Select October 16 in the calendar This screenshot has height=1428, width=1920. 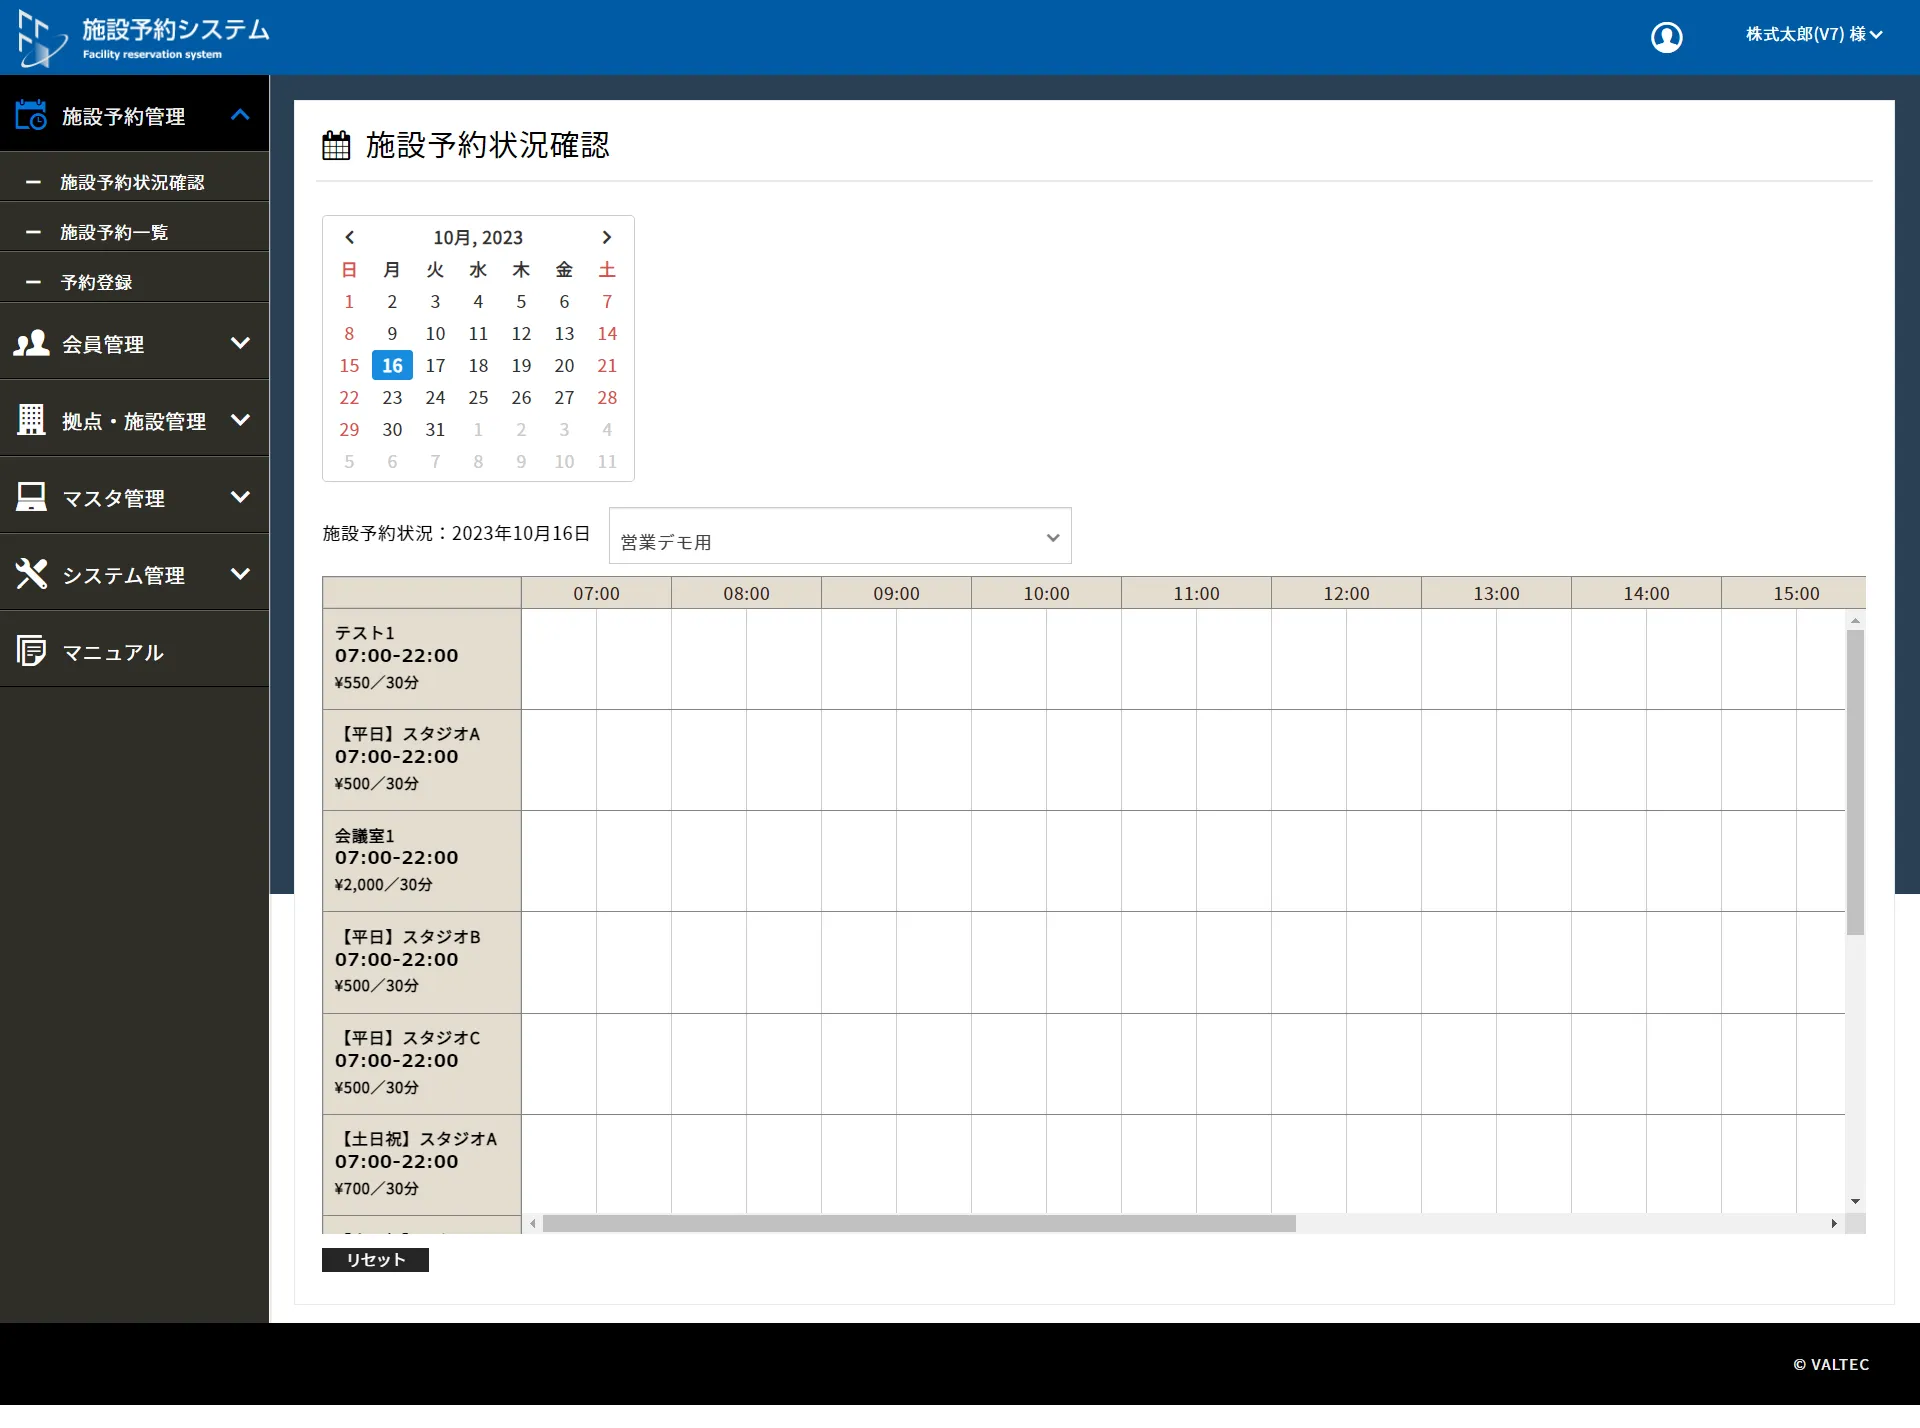(x=392, y=366)
